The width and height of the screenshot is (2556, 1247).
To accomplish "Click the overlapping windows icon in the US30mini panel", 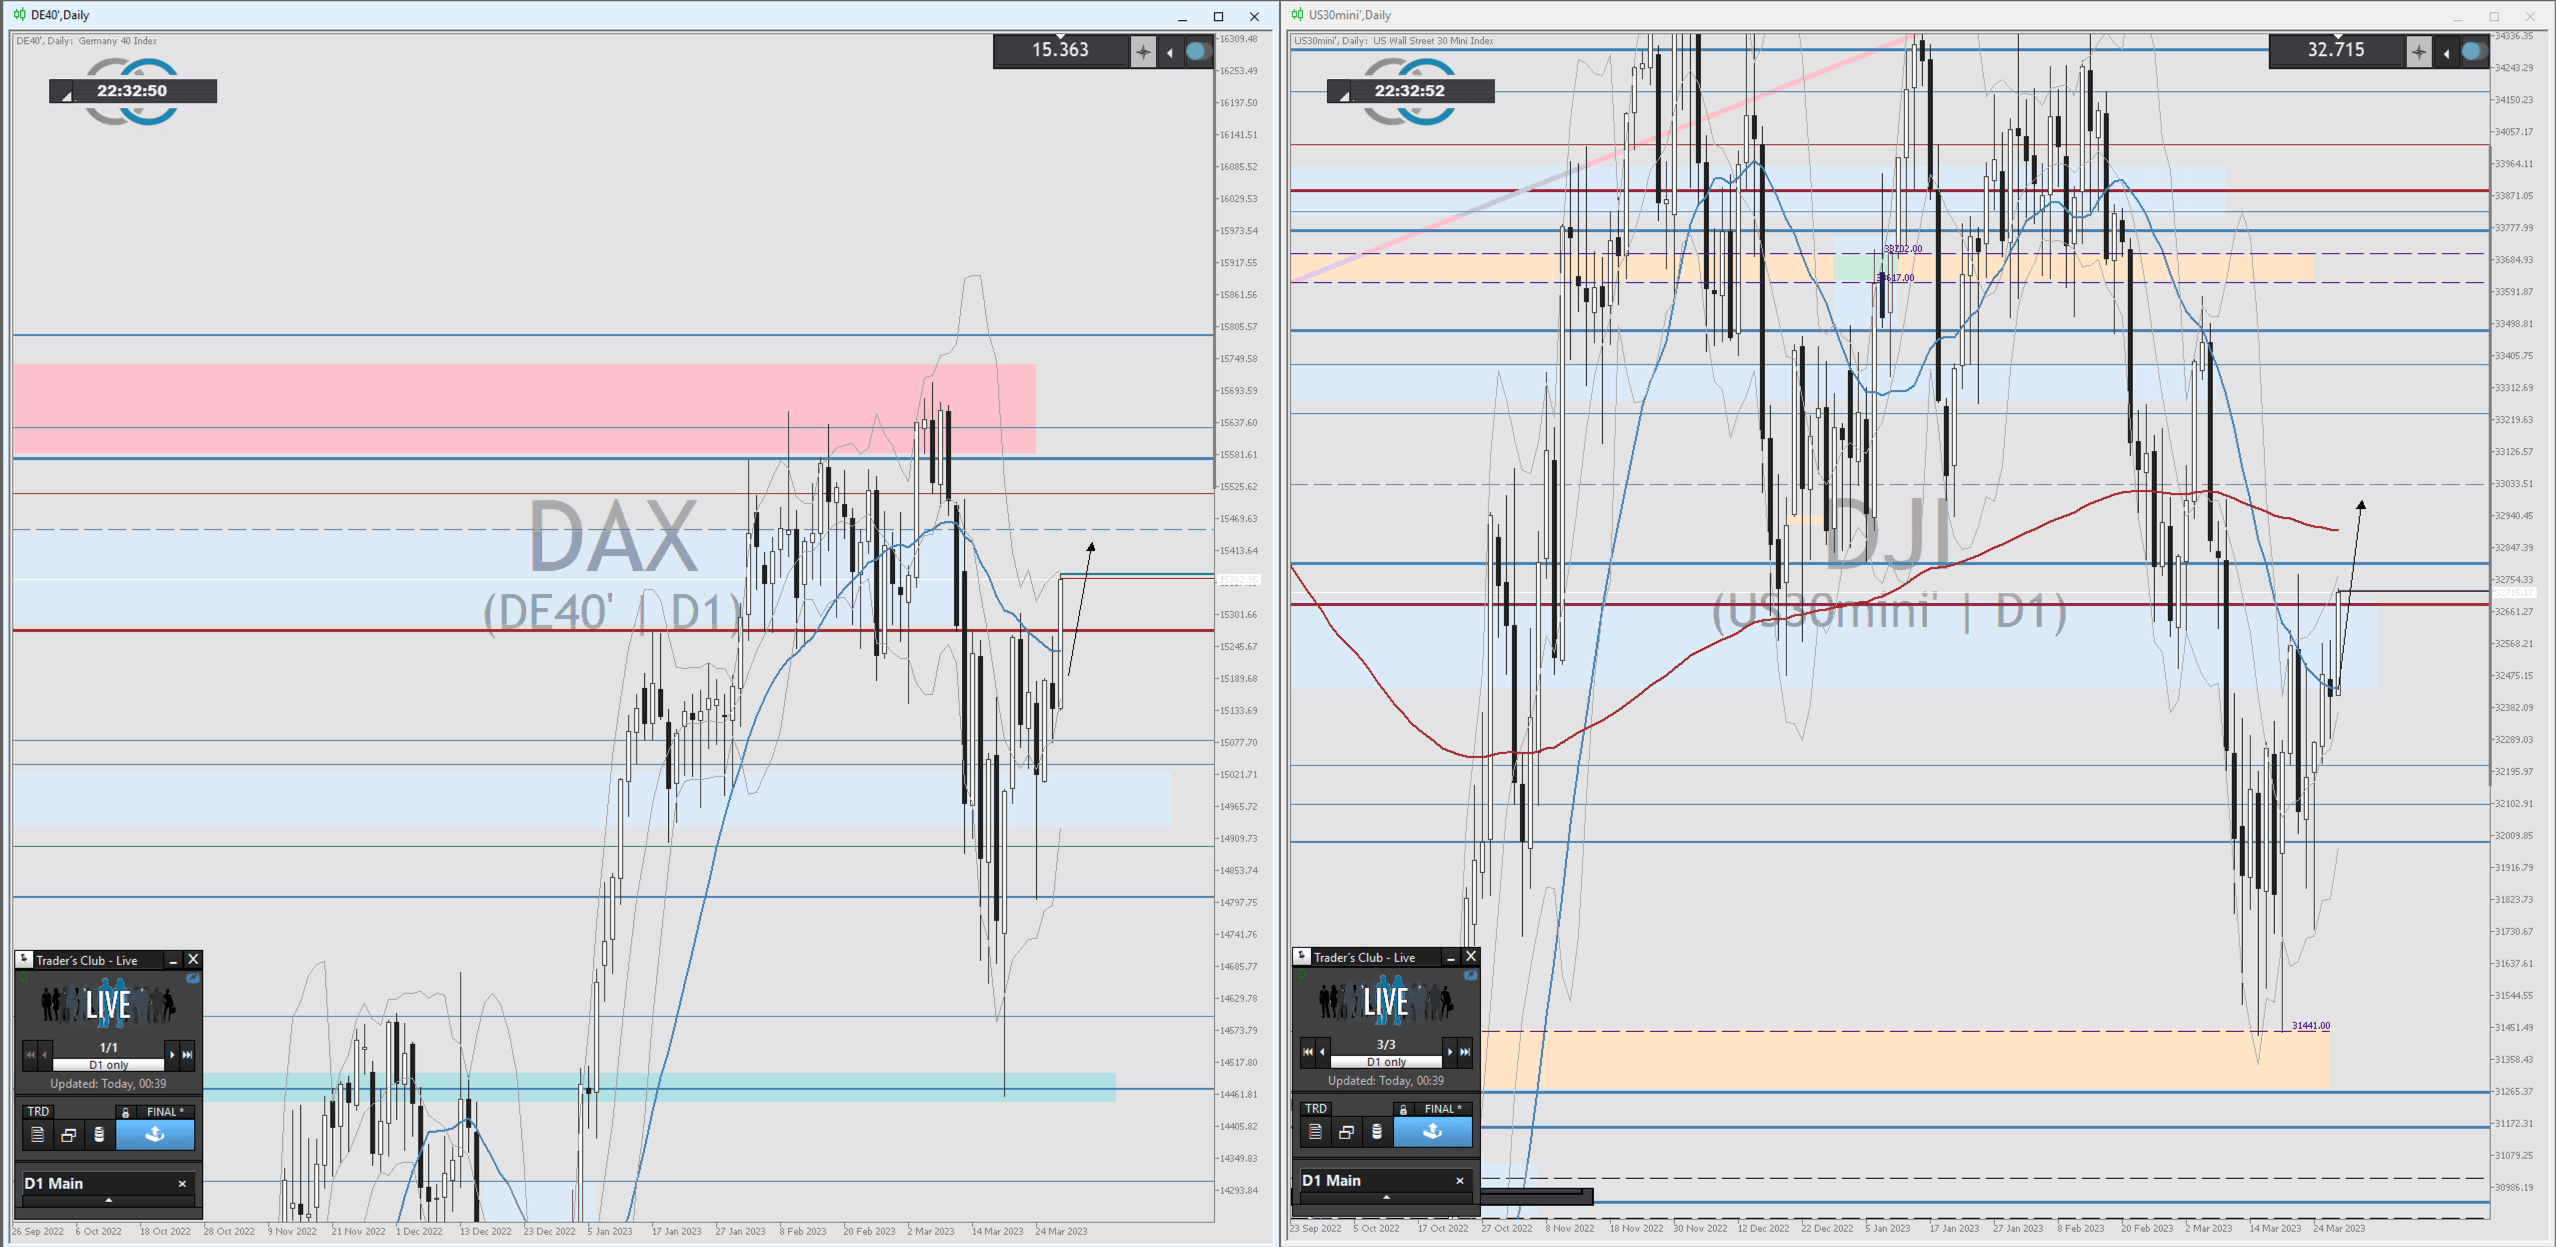I will (1346, 1131).
